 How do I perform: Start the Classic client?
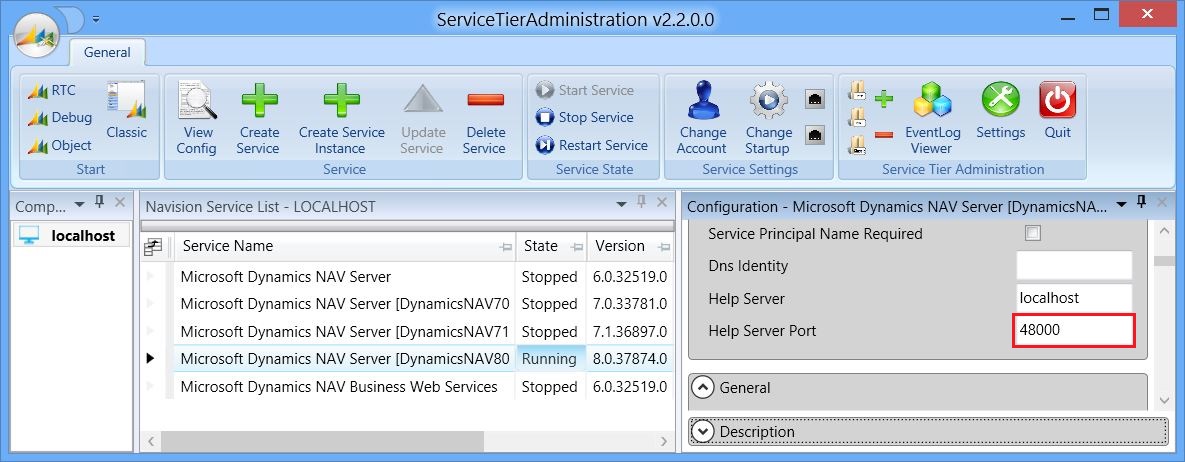[126, 110]
